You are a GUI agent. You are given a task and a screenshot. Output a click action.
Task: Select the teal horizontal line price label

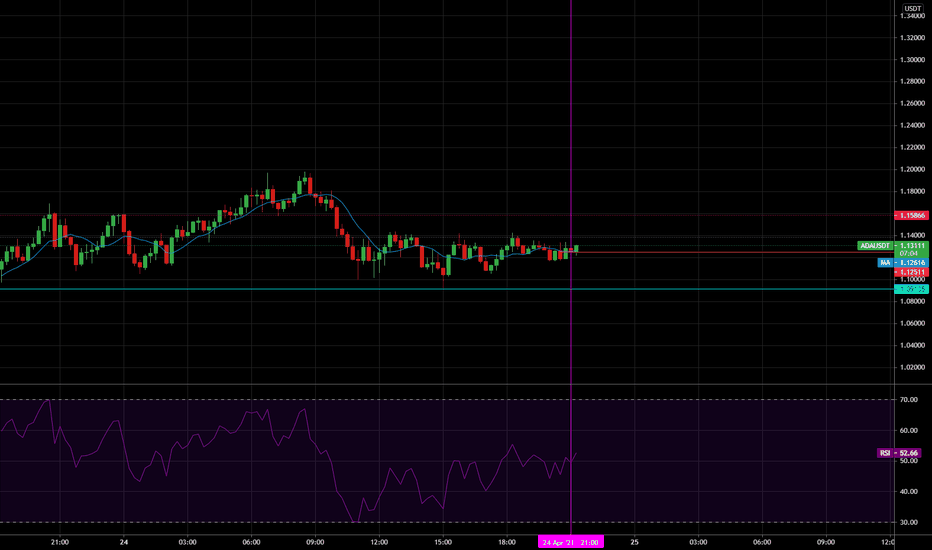pyautogui.click(x=911, y=289)
